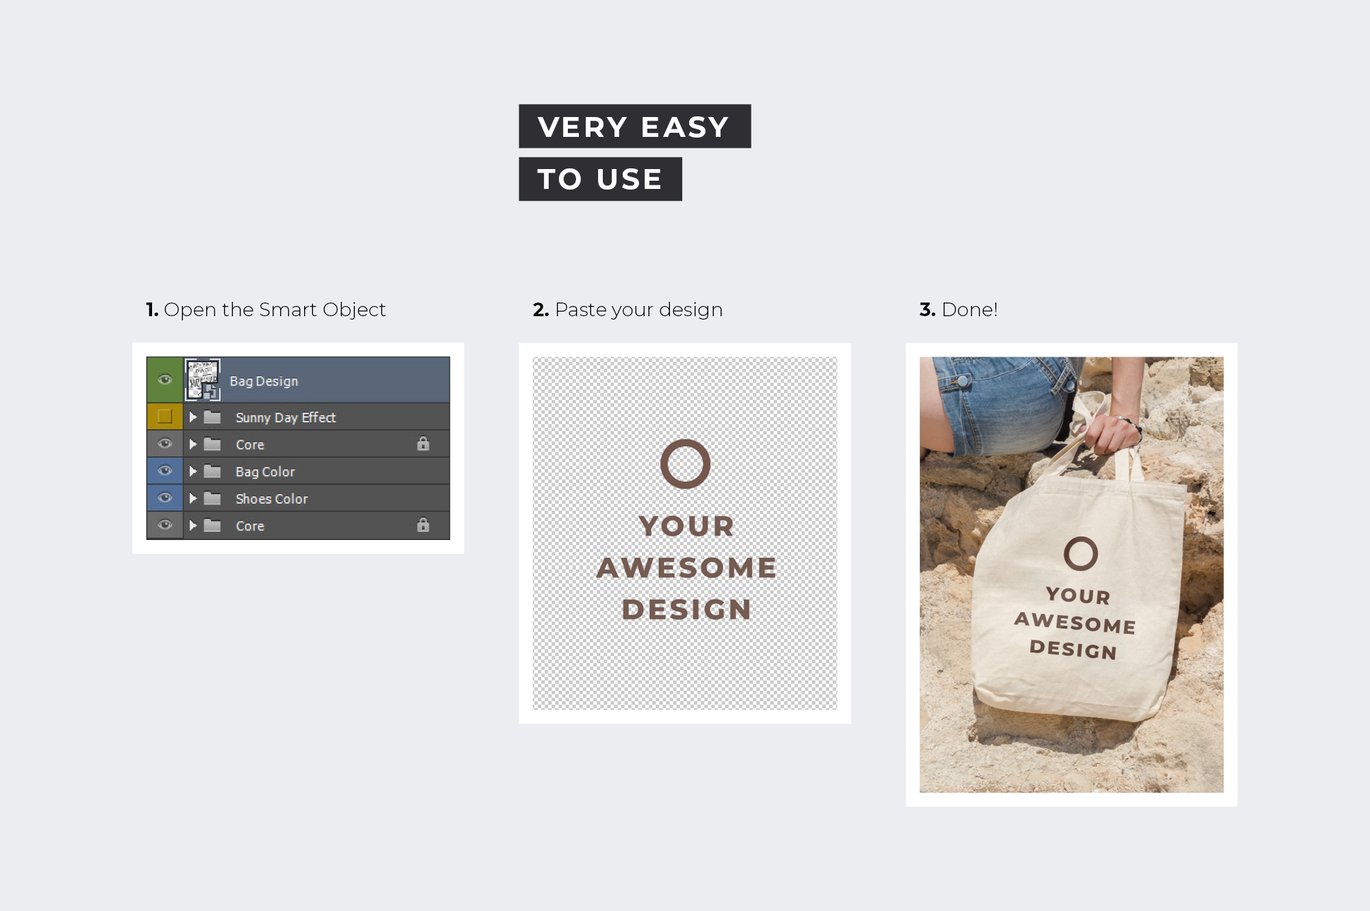Expand the Bag Color group triangle
The image size is (1370, 911).
coord(193,471)
